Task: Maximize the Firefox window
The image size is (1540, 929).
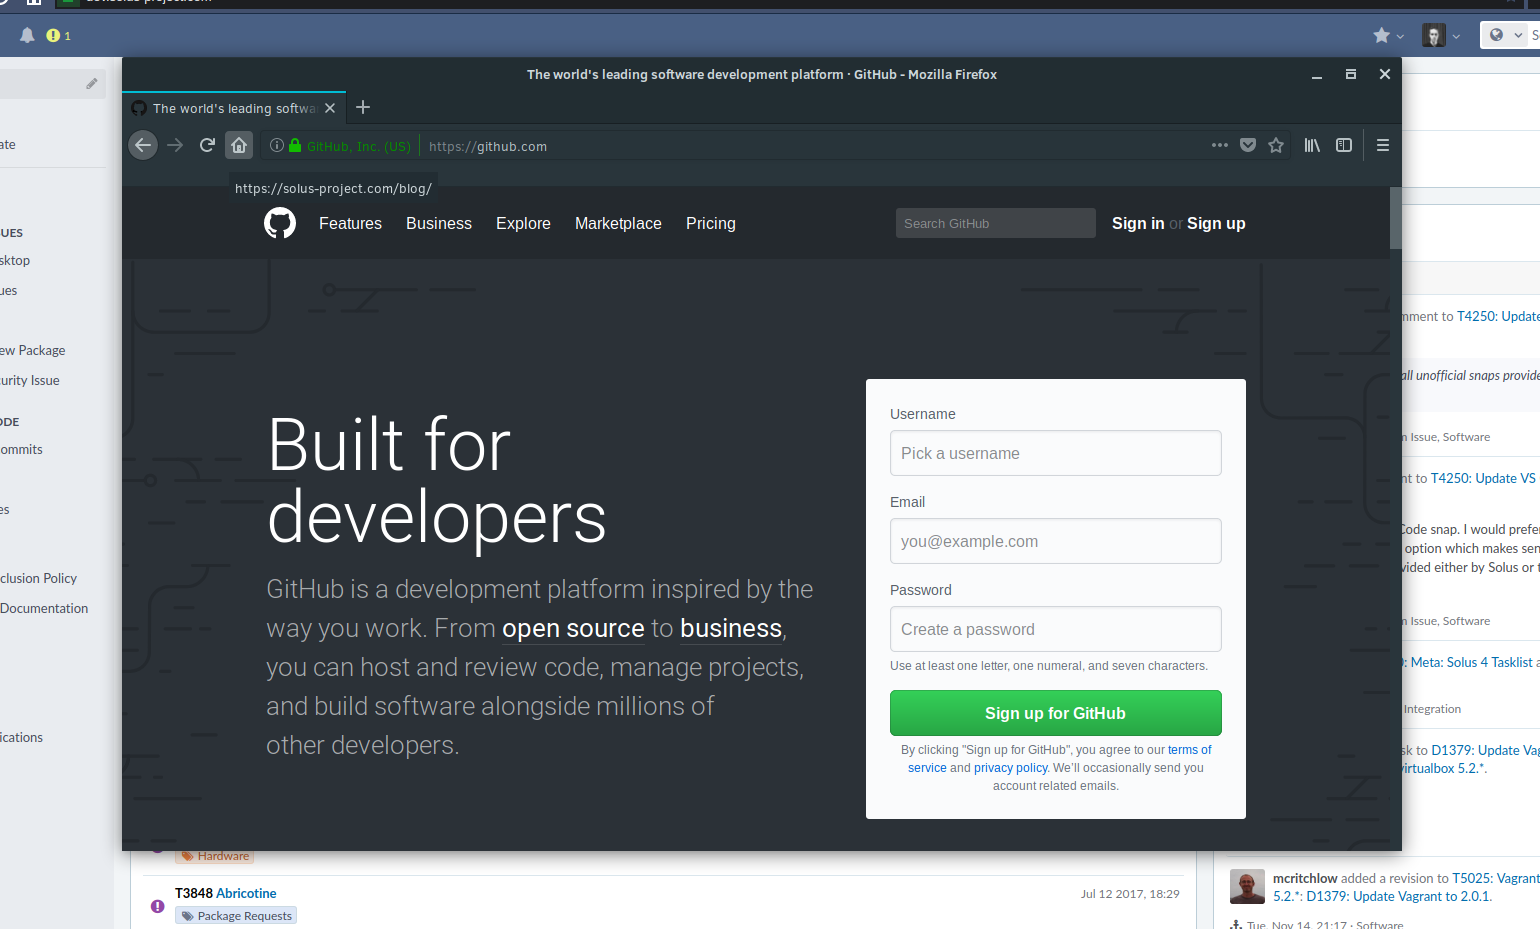Action: pyautogui.click(x=1350, y=74)
